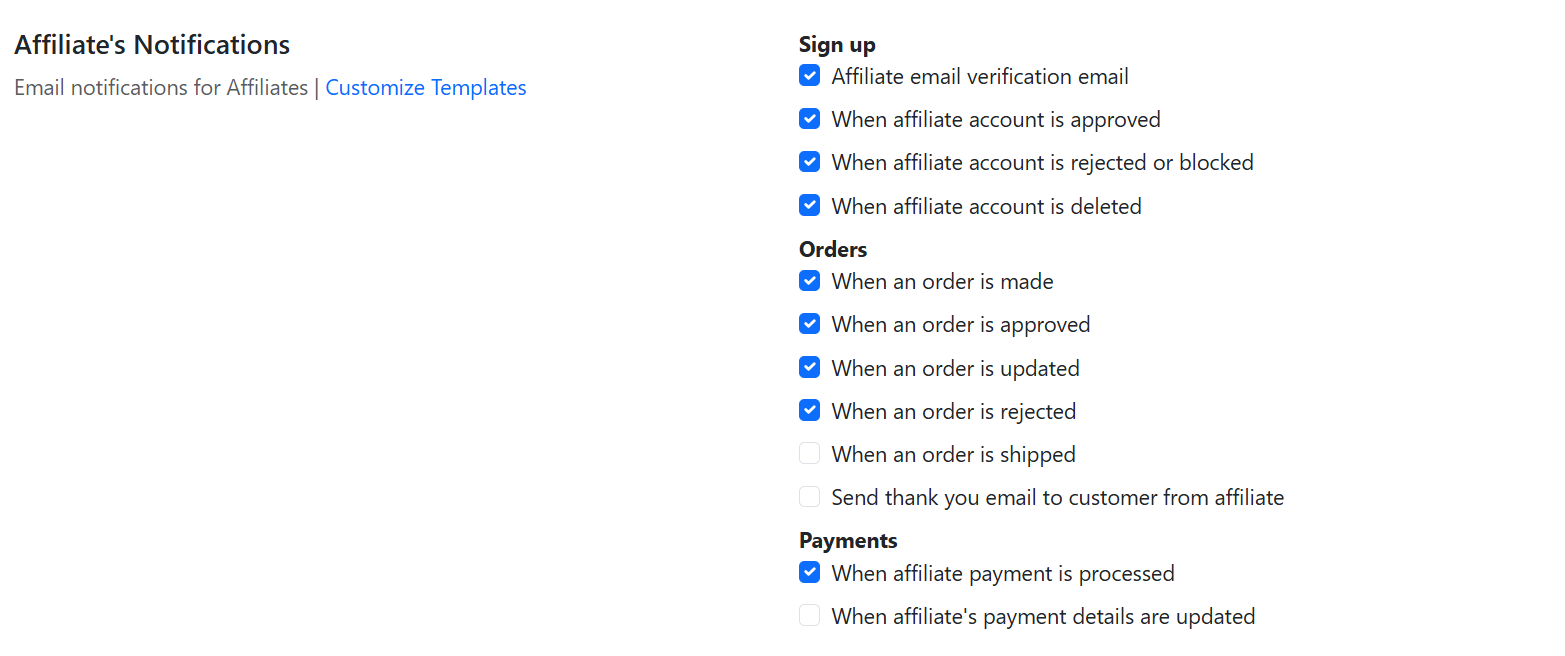This screenshot has width=1565, height=656.
Task: Uncheck 'When an order is made'
Action: coord(809,281)
